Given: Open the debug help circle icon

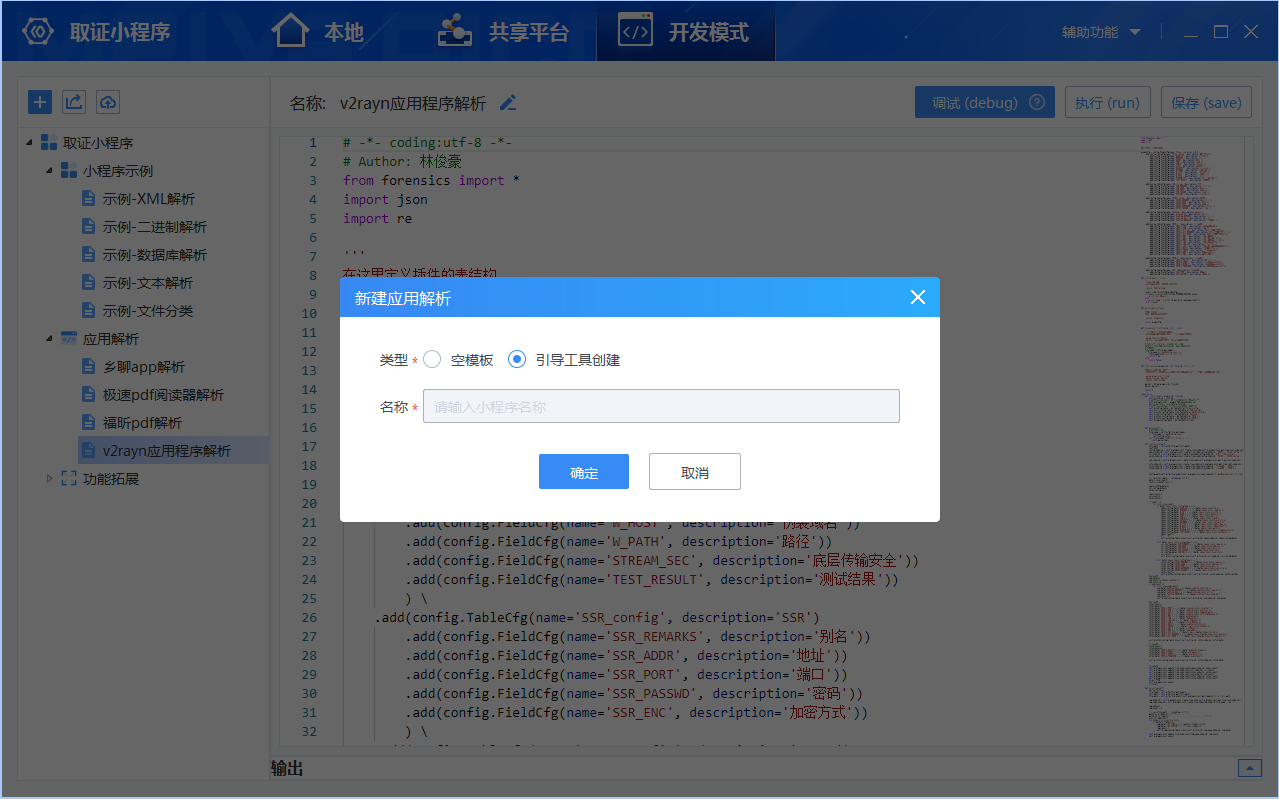Looking at the screenshot, I should click(x=1037, y=101).
